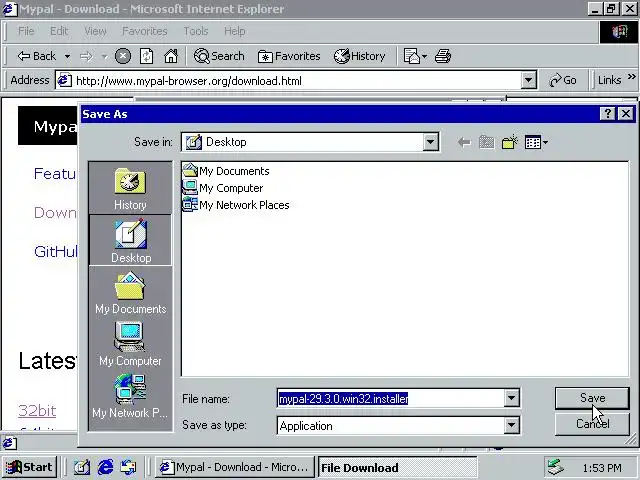Expand the Save in dropdown

[430, 142]
